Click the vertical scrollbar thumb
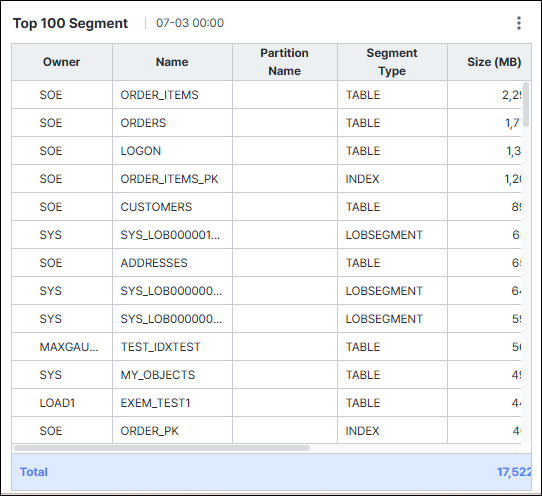This screenshot has width=542, height=496. (526, 104)
